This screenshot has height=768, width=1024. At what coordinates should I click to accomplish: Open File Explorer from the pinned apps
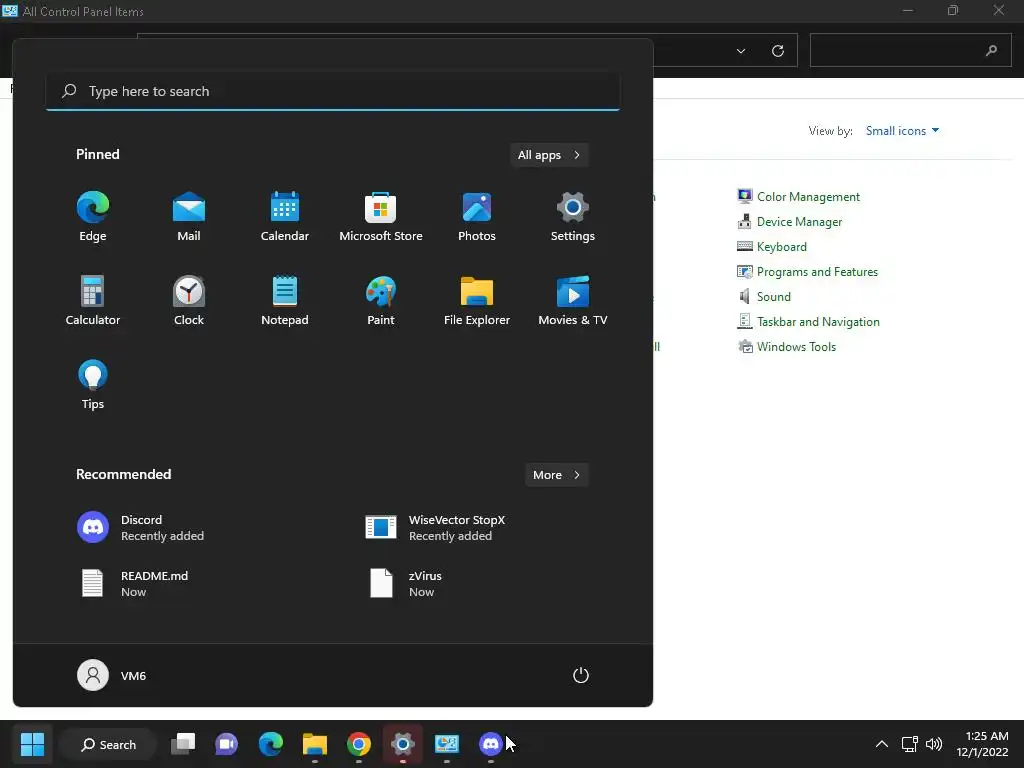[x=477, y=300]
